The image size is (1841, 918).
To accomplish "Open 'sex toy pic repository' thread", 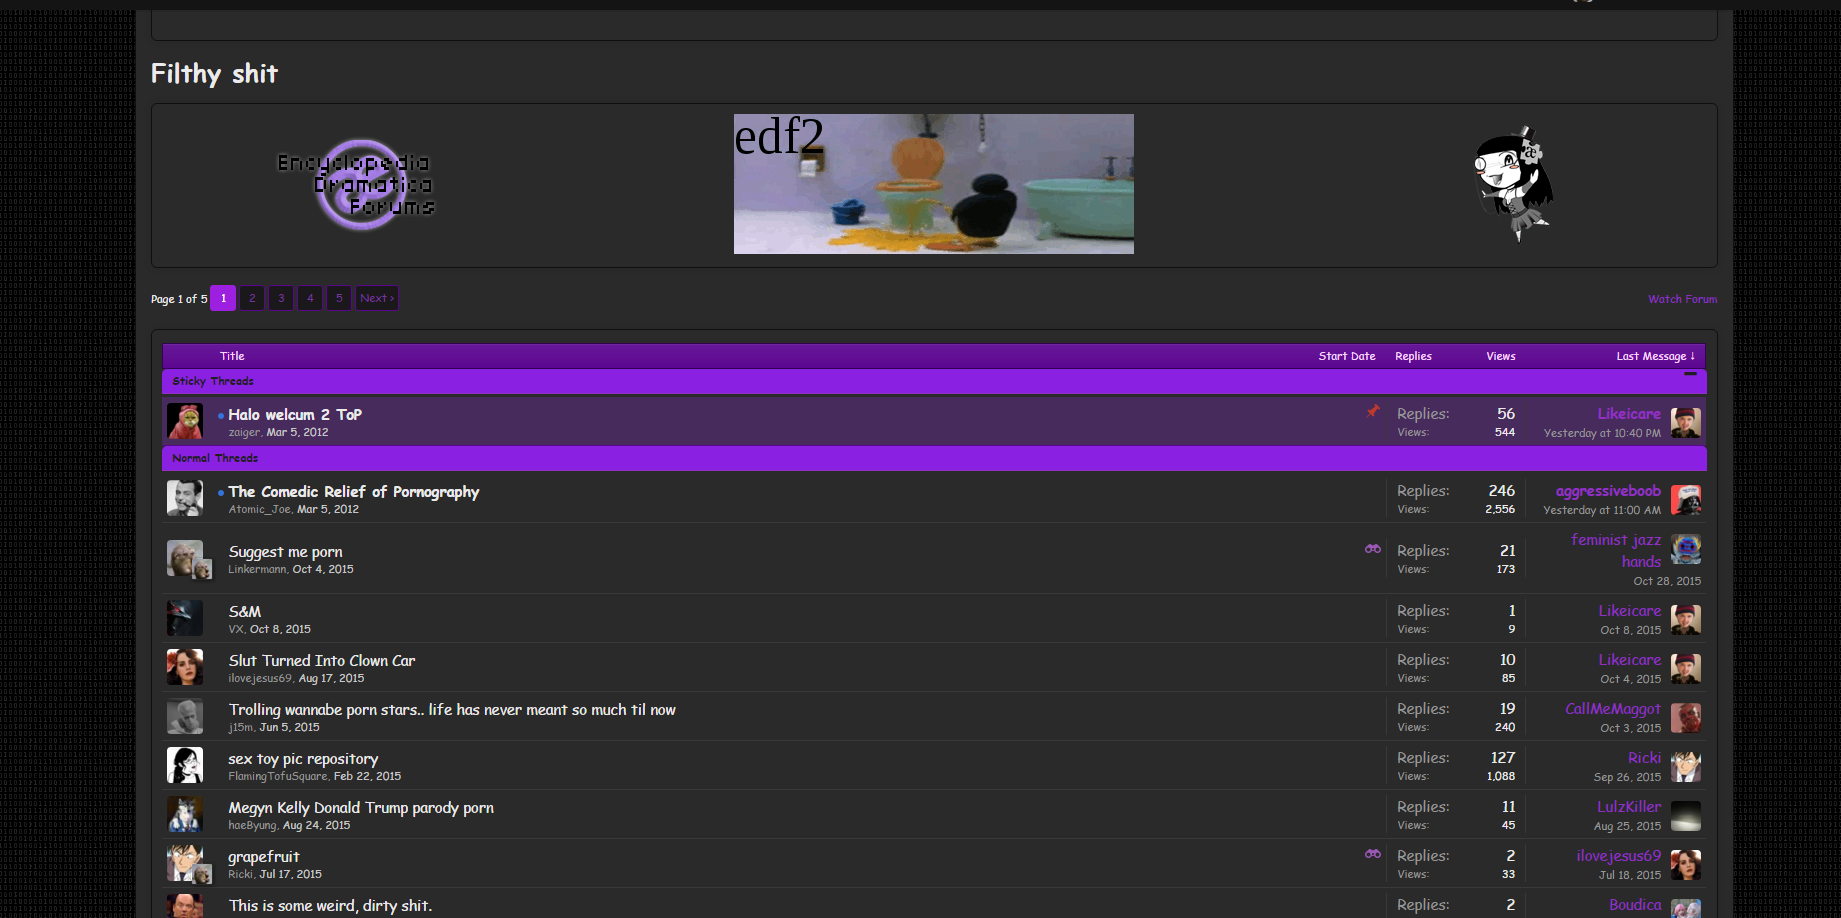I will click(x=303, y=758).
